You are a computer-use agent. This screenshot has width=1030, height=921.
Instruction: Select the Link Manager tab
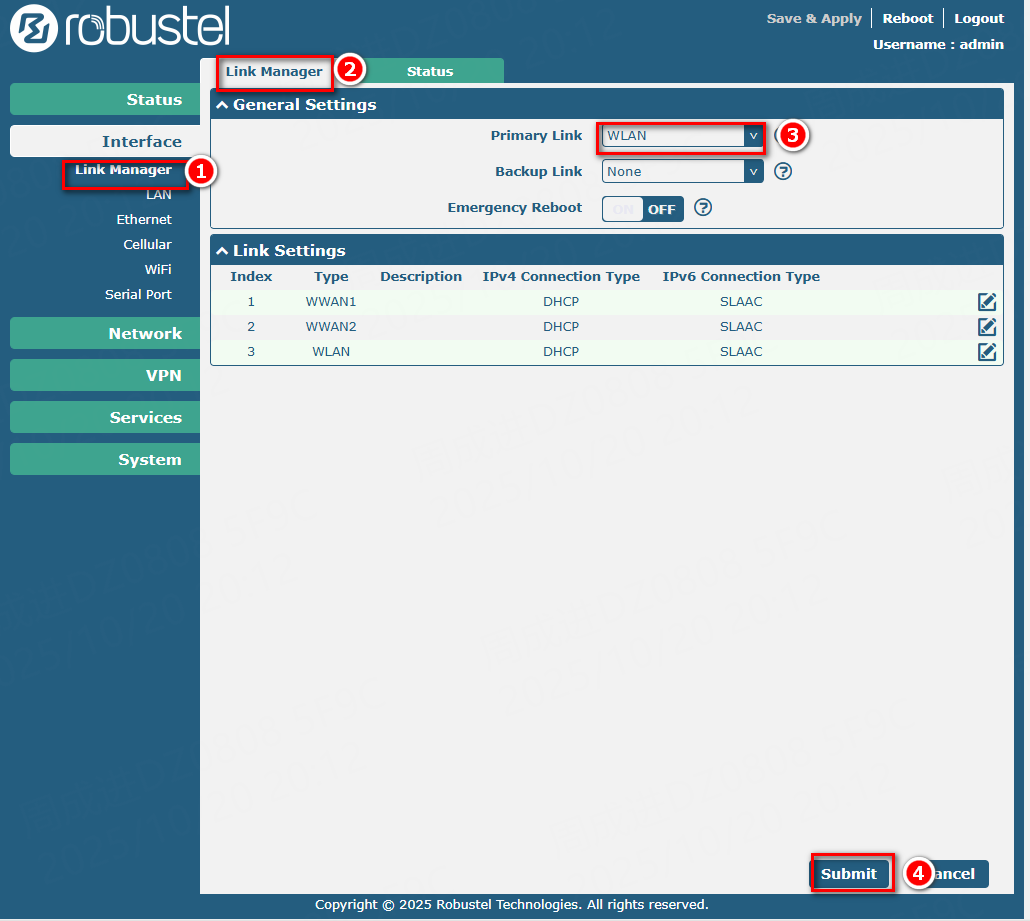273,72
